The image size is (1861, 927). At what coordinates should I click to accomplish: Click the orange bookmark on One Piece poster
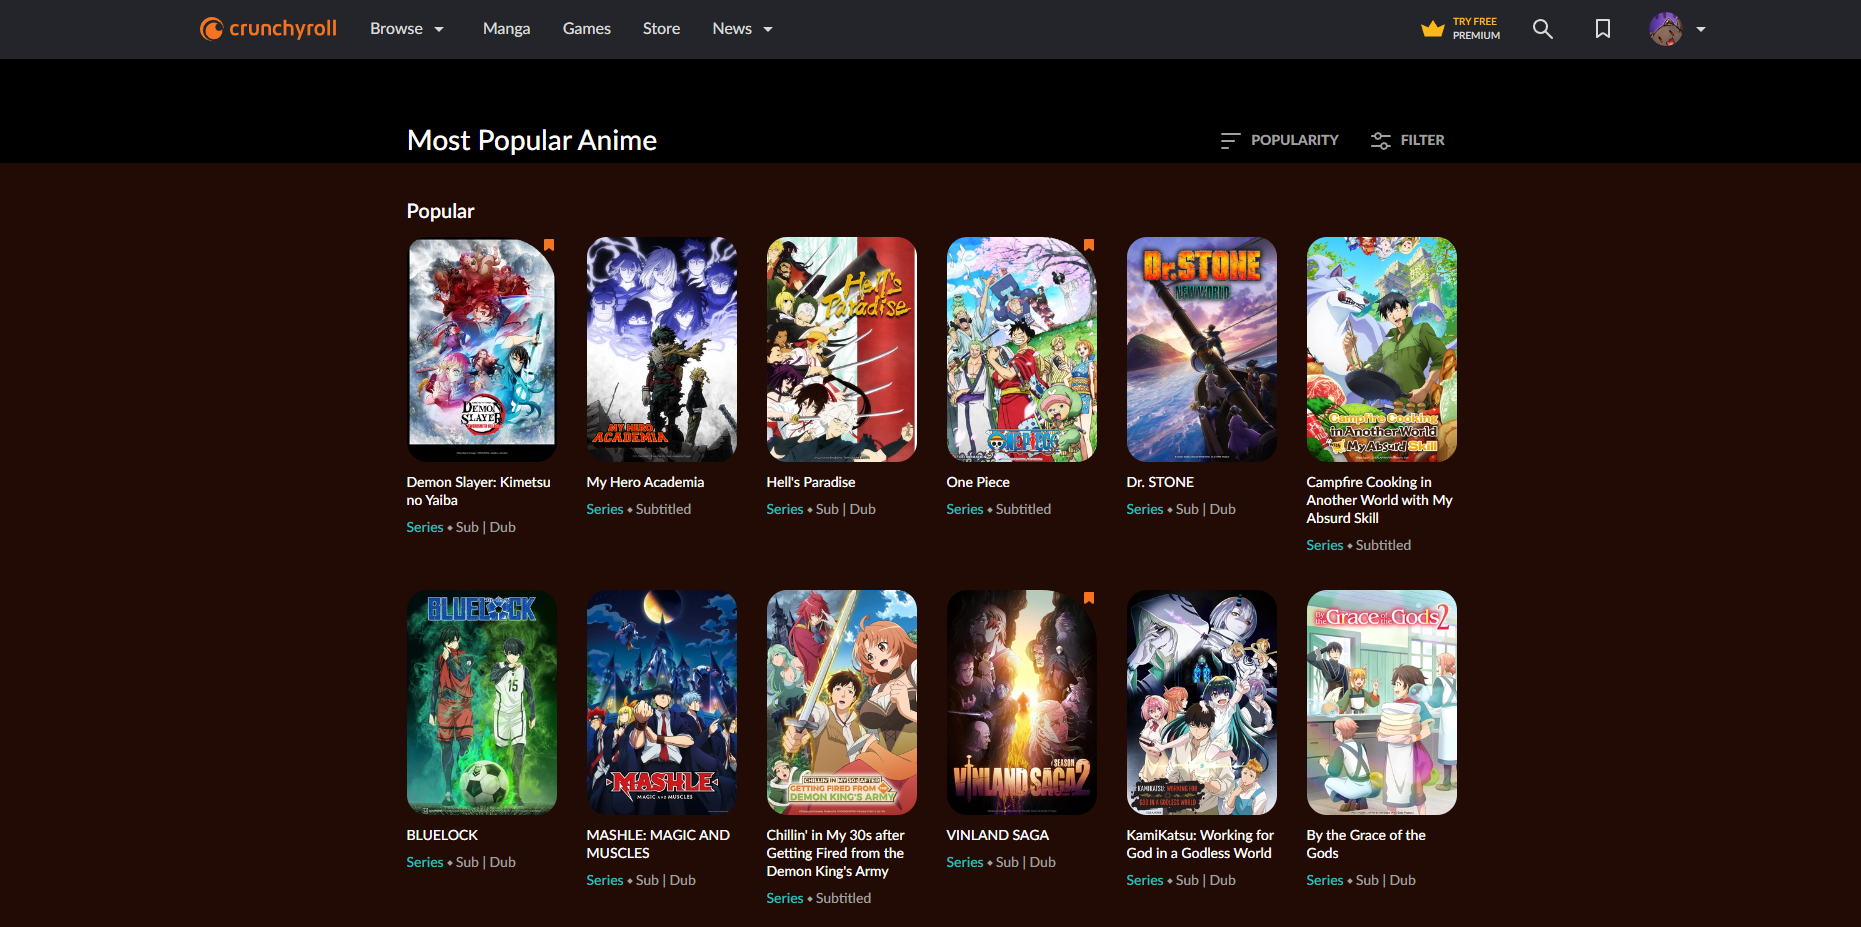point(1089,245)
